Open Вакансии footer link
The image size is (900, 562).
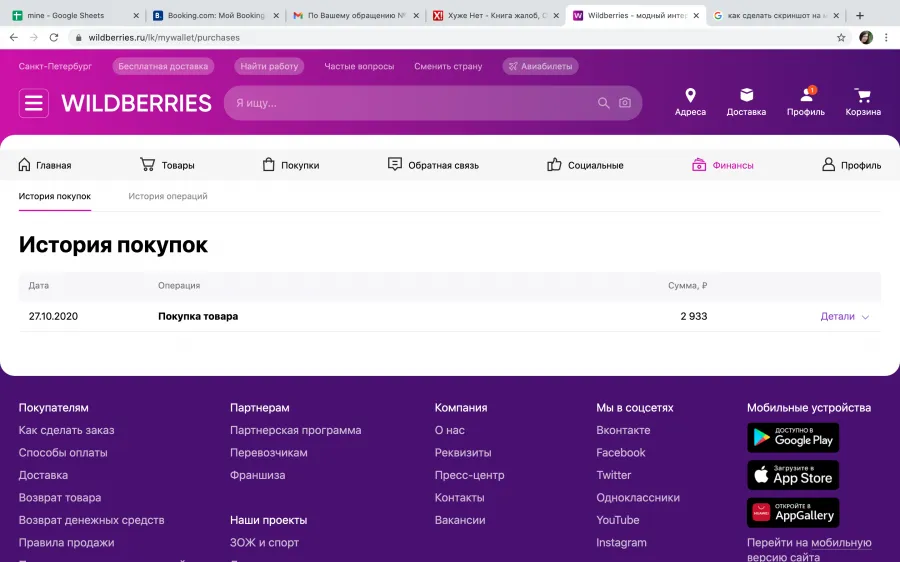click(460, 520)
